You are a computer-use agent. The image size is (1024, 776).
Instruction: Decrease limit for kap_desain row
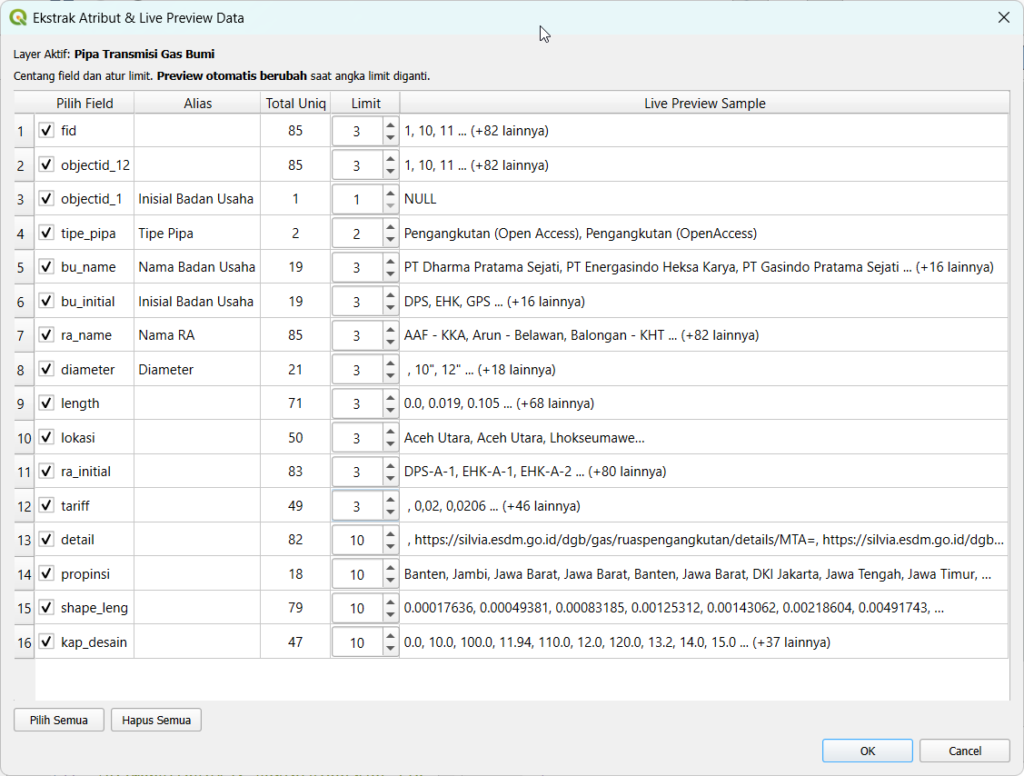(390, 648)
